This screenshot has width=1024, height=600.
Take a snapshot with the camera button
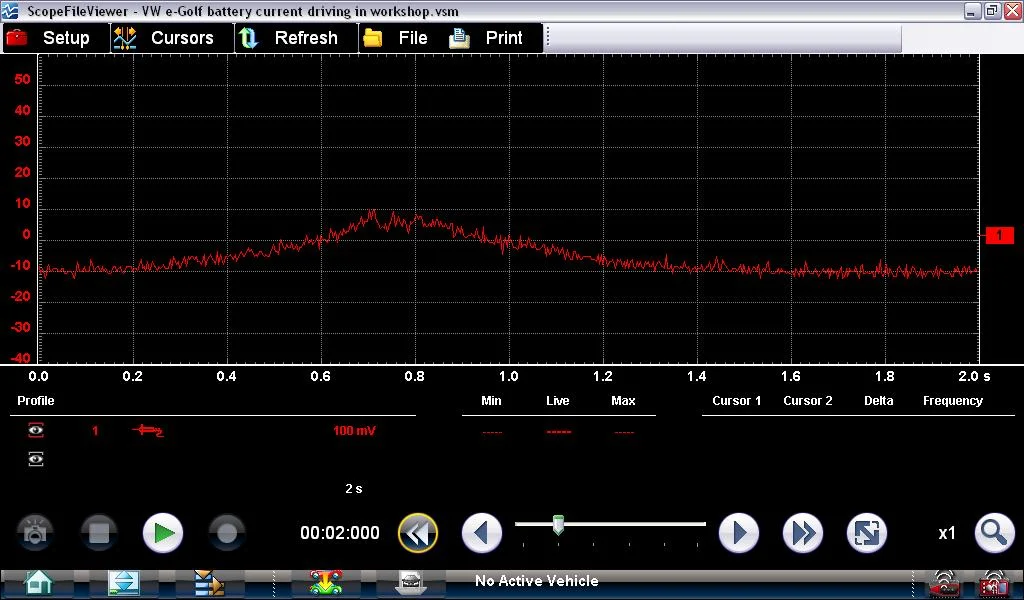tap(35, 533)
